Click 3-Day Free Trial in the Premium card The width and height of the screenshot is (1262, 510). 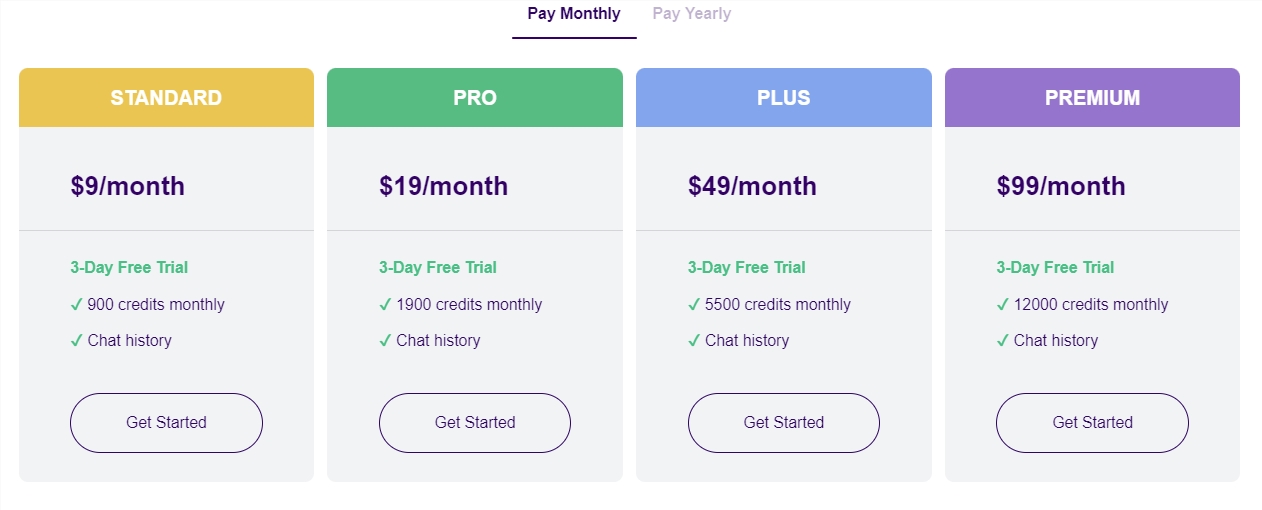click(1055, 267)
